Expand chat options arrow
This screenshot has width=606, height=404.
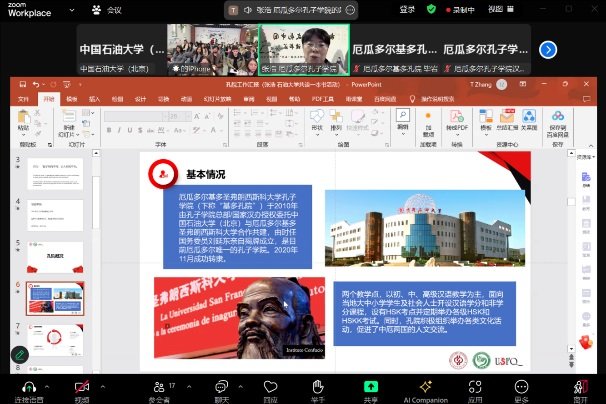point(240,386)
